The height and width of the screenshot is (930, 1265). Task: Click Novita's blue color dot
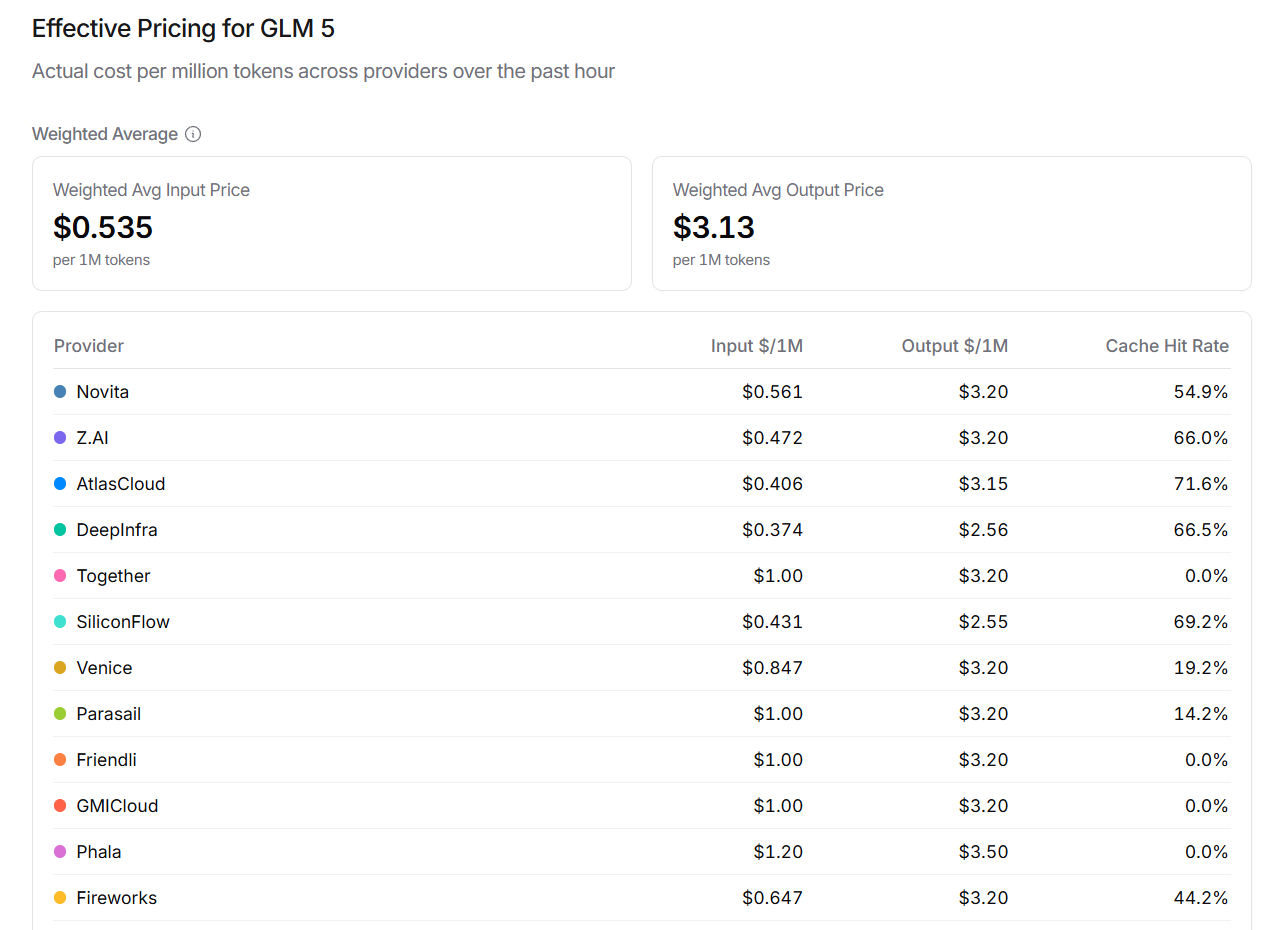point(60,392)
